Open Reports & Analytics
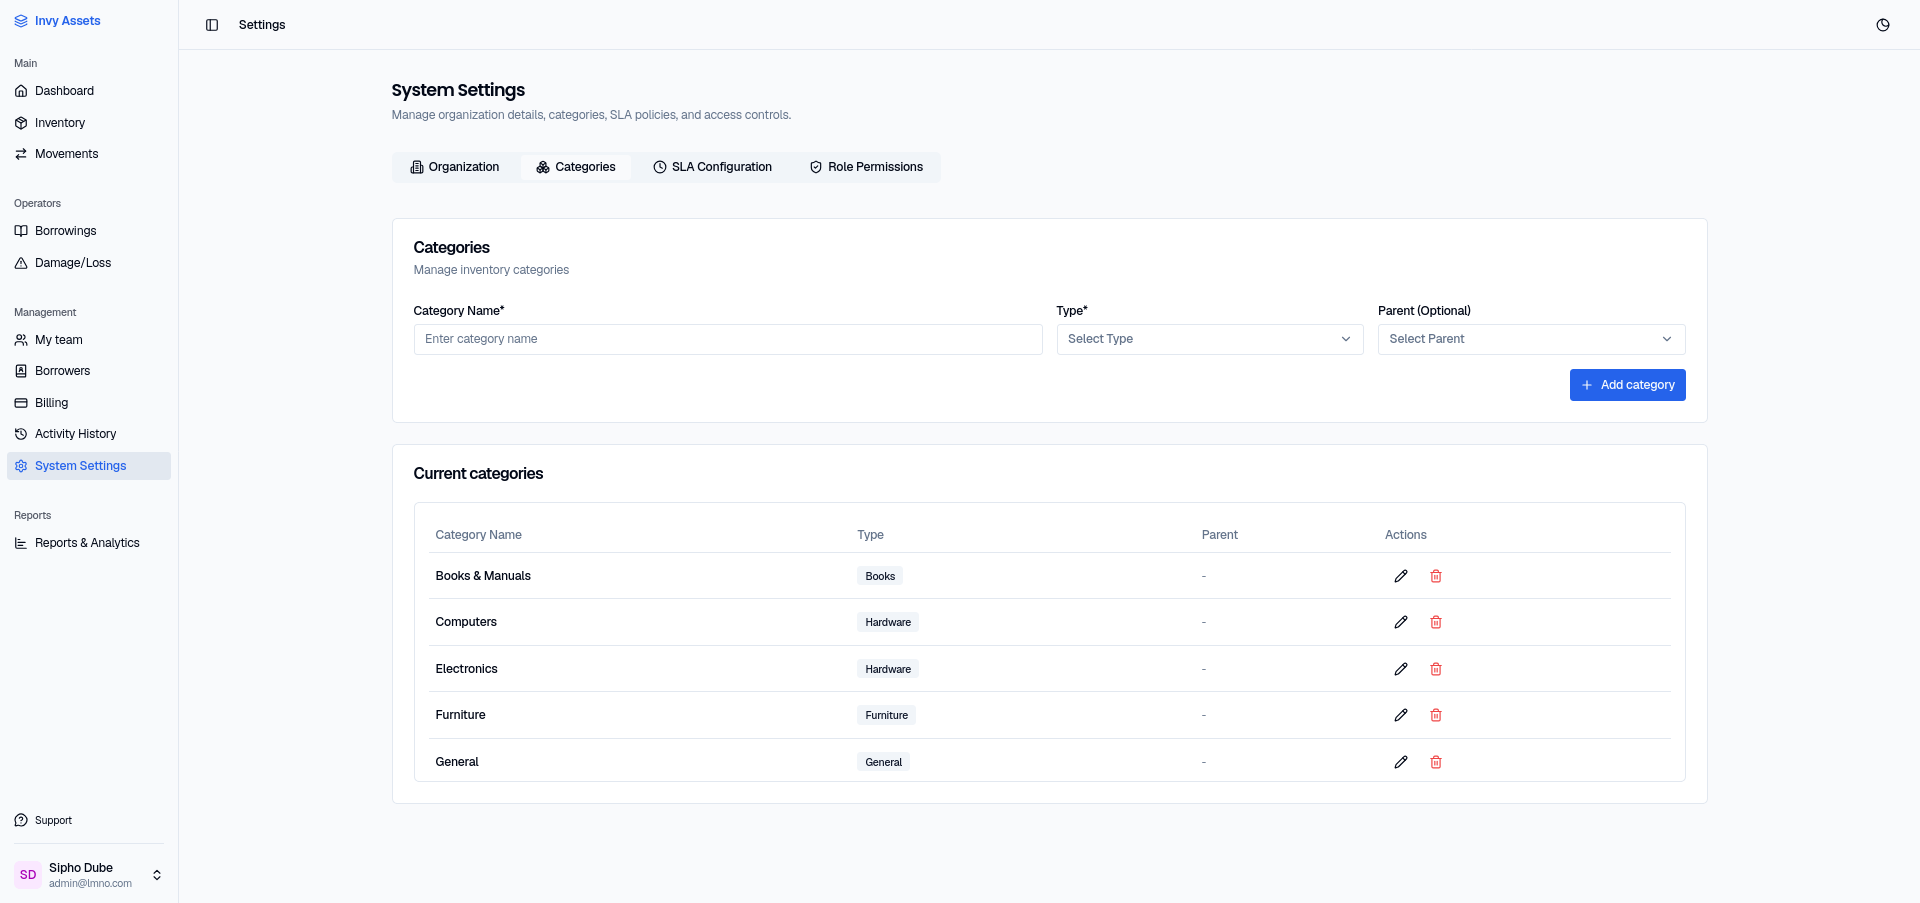This screenshot has width=1920, height=903. click(89, 543)
